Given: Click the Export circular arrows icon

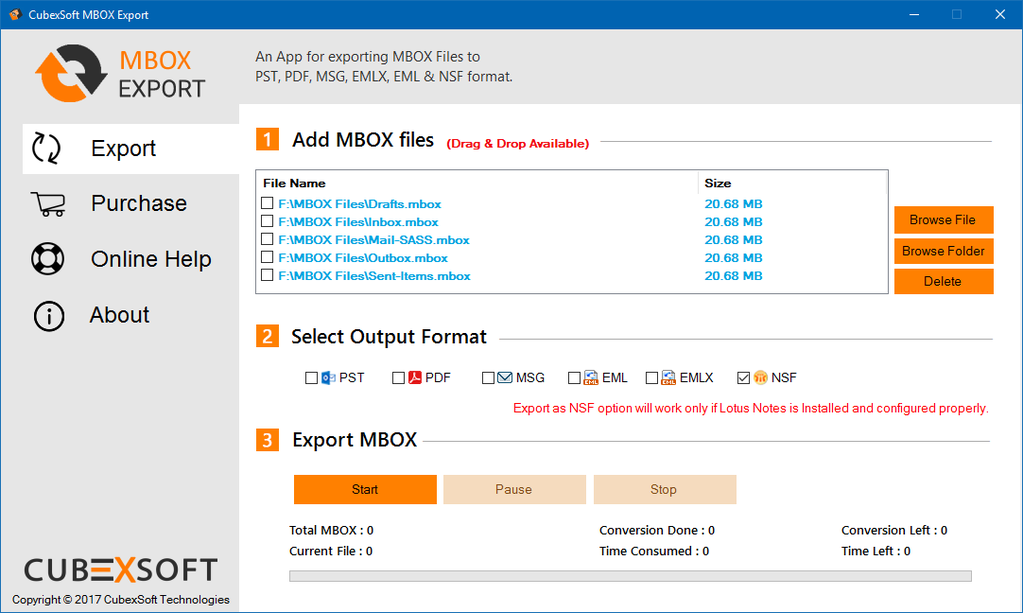Looking at the screenshot, I should [x=46, y=148].
